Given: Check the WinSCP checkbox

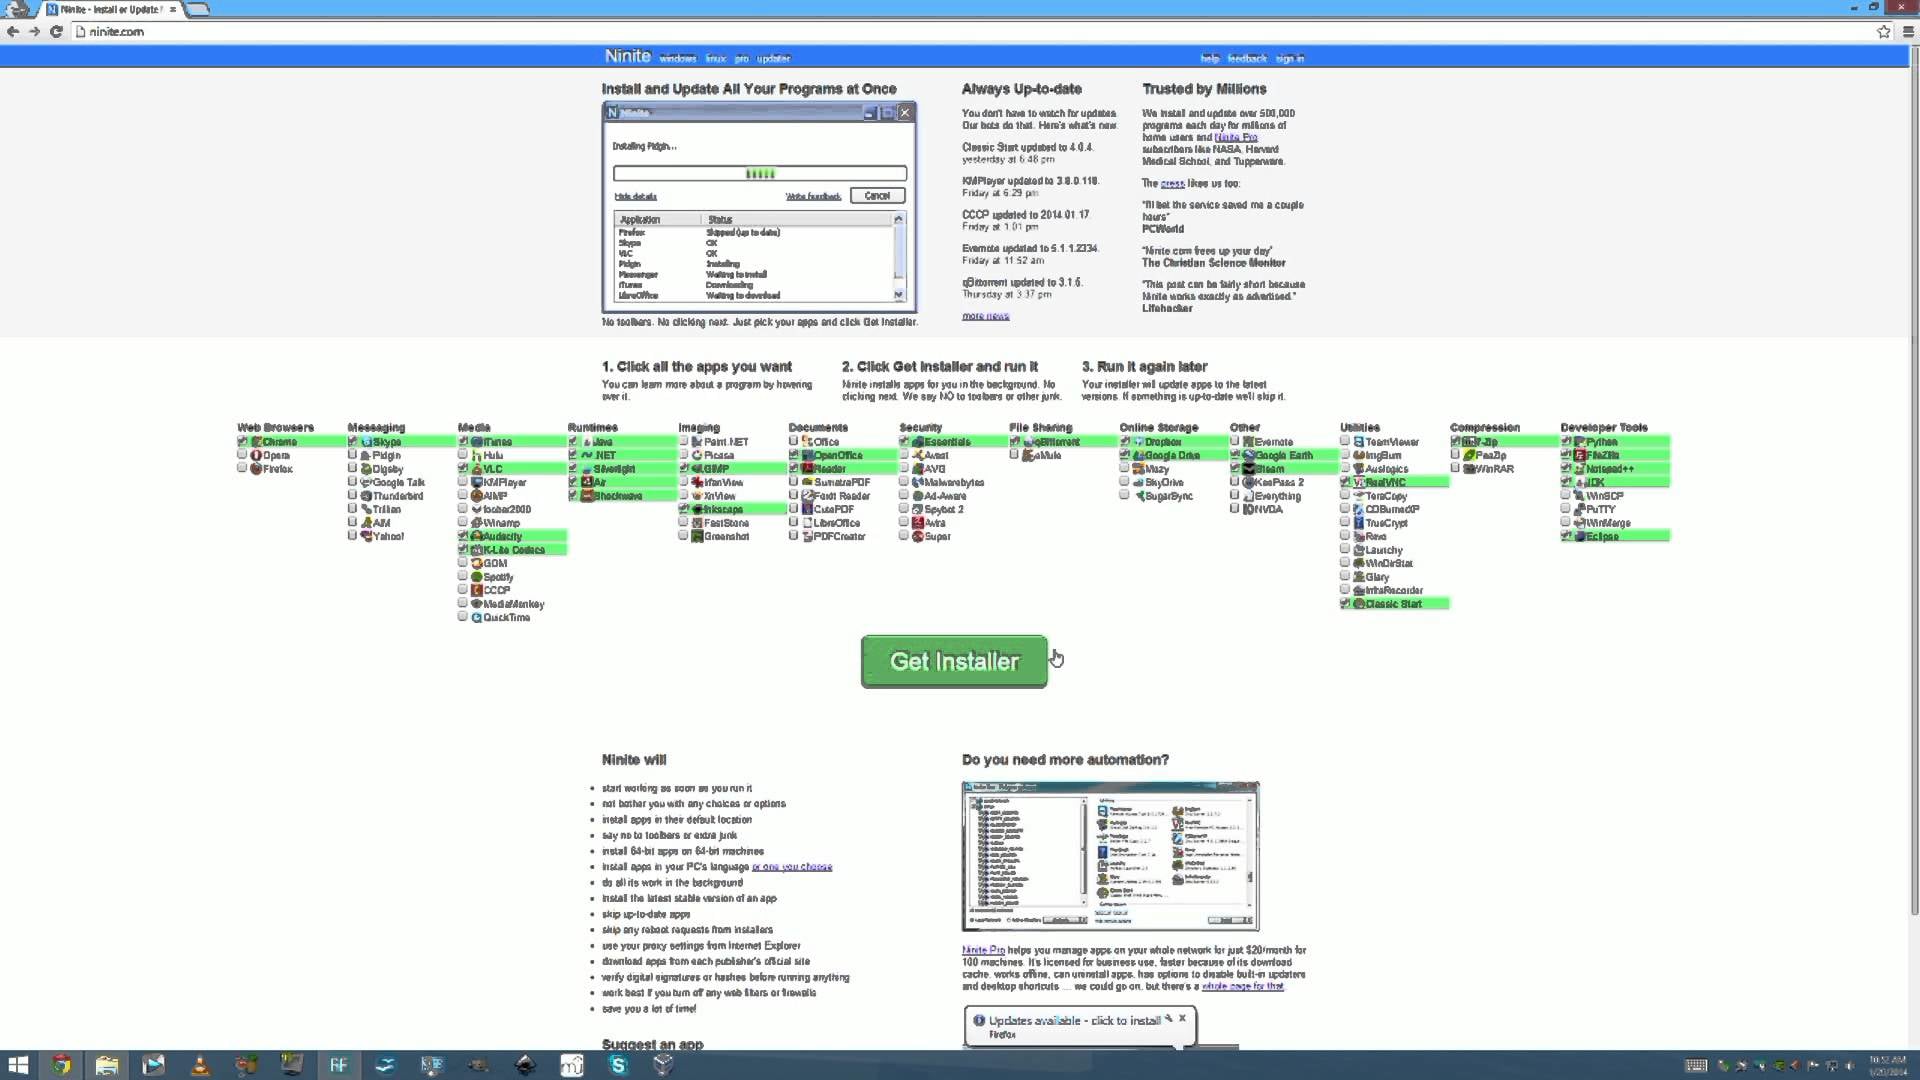Looking at the screenshot, I should click(x=1565, y=495).
